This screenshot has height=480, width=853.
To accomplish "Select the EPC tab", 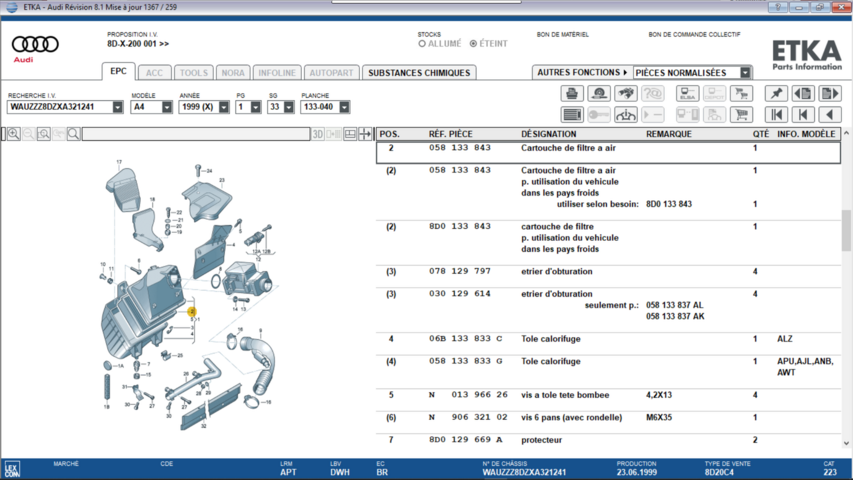I will pyautogui.click(x=118, y=72).
